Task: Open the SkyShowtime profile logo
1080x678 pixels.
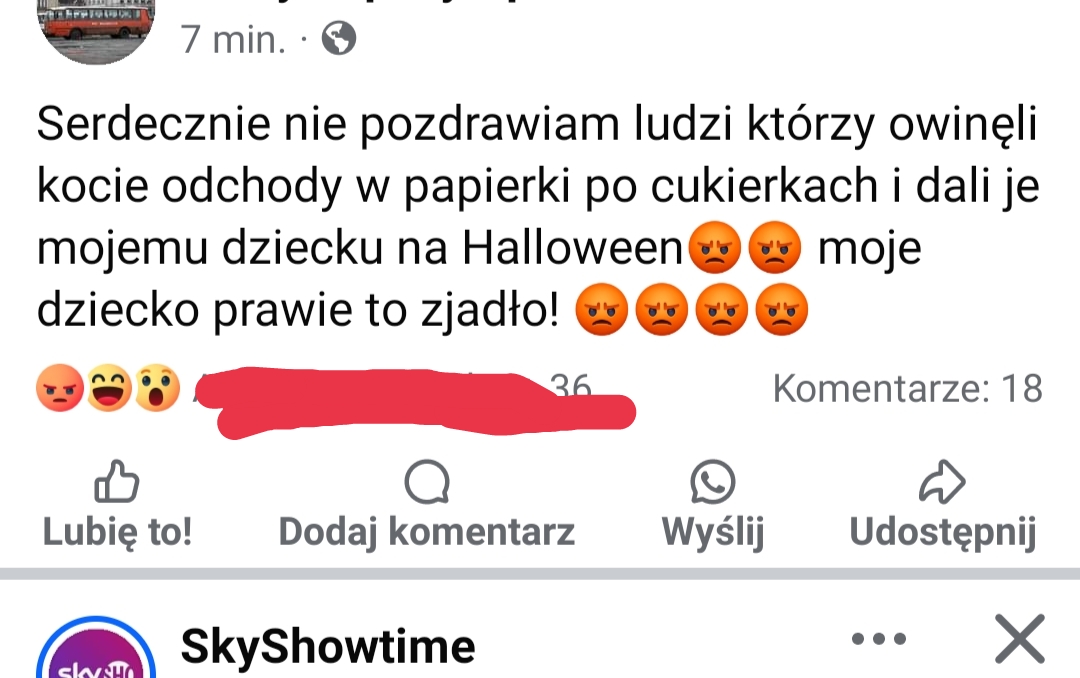Action: point(96,648)
